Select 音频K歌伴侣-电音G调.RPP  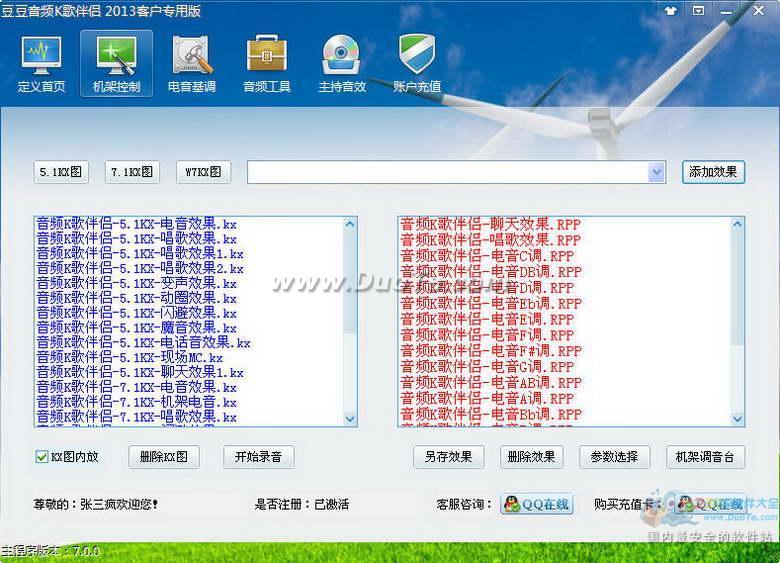pos(487,367)
